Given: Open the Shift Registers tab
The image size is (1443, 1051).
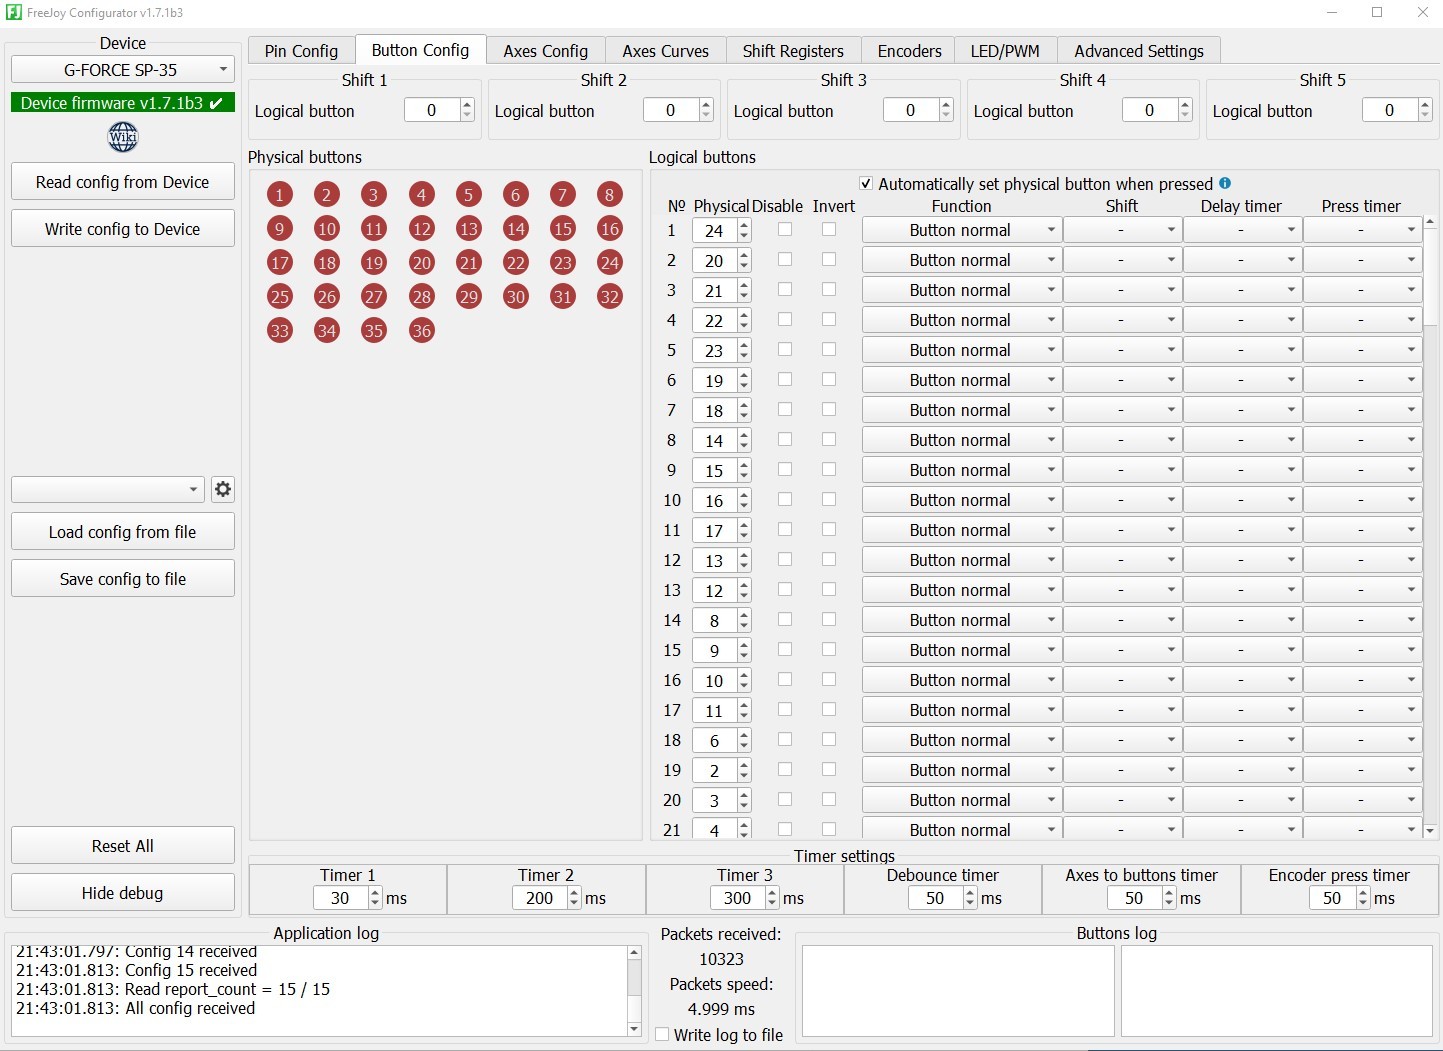Looking at the screenshot, I should pyautogui.click(x=793, y=51).
